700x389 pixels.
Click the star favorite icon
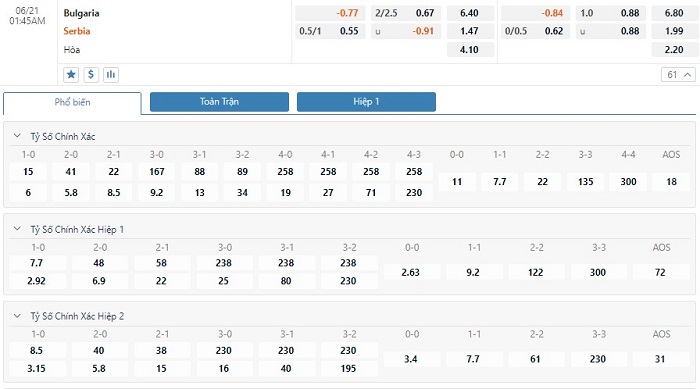(x=71, y=75)
